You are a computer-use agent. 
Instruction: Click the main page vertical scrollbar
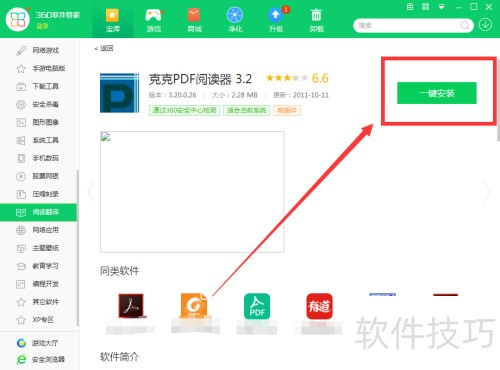pos(498,100)
